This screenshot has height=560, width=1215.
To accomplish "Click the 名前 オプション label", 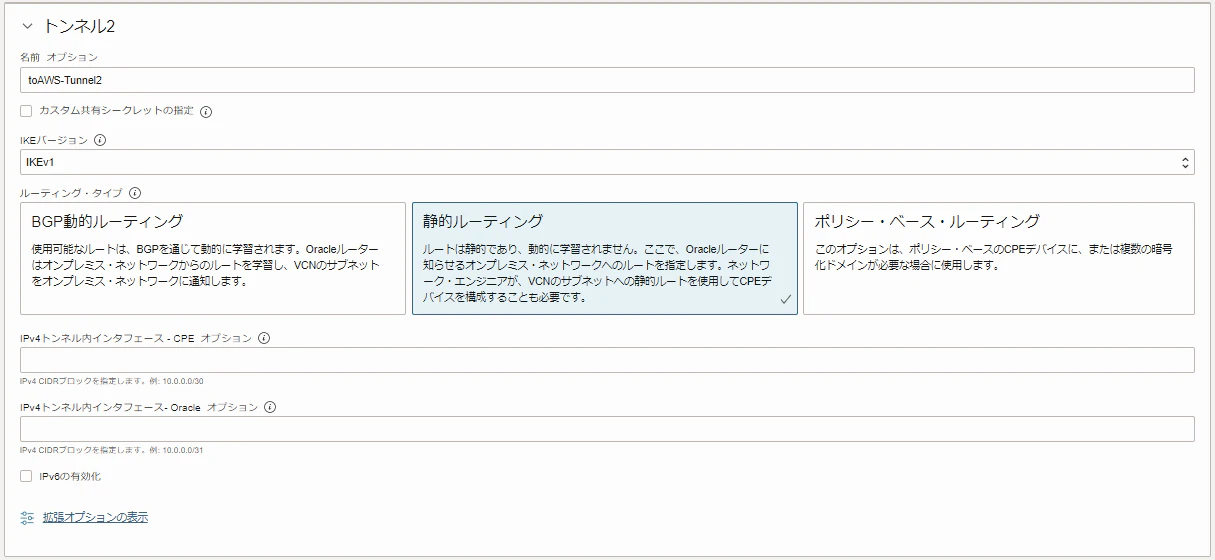I will 59,57.
